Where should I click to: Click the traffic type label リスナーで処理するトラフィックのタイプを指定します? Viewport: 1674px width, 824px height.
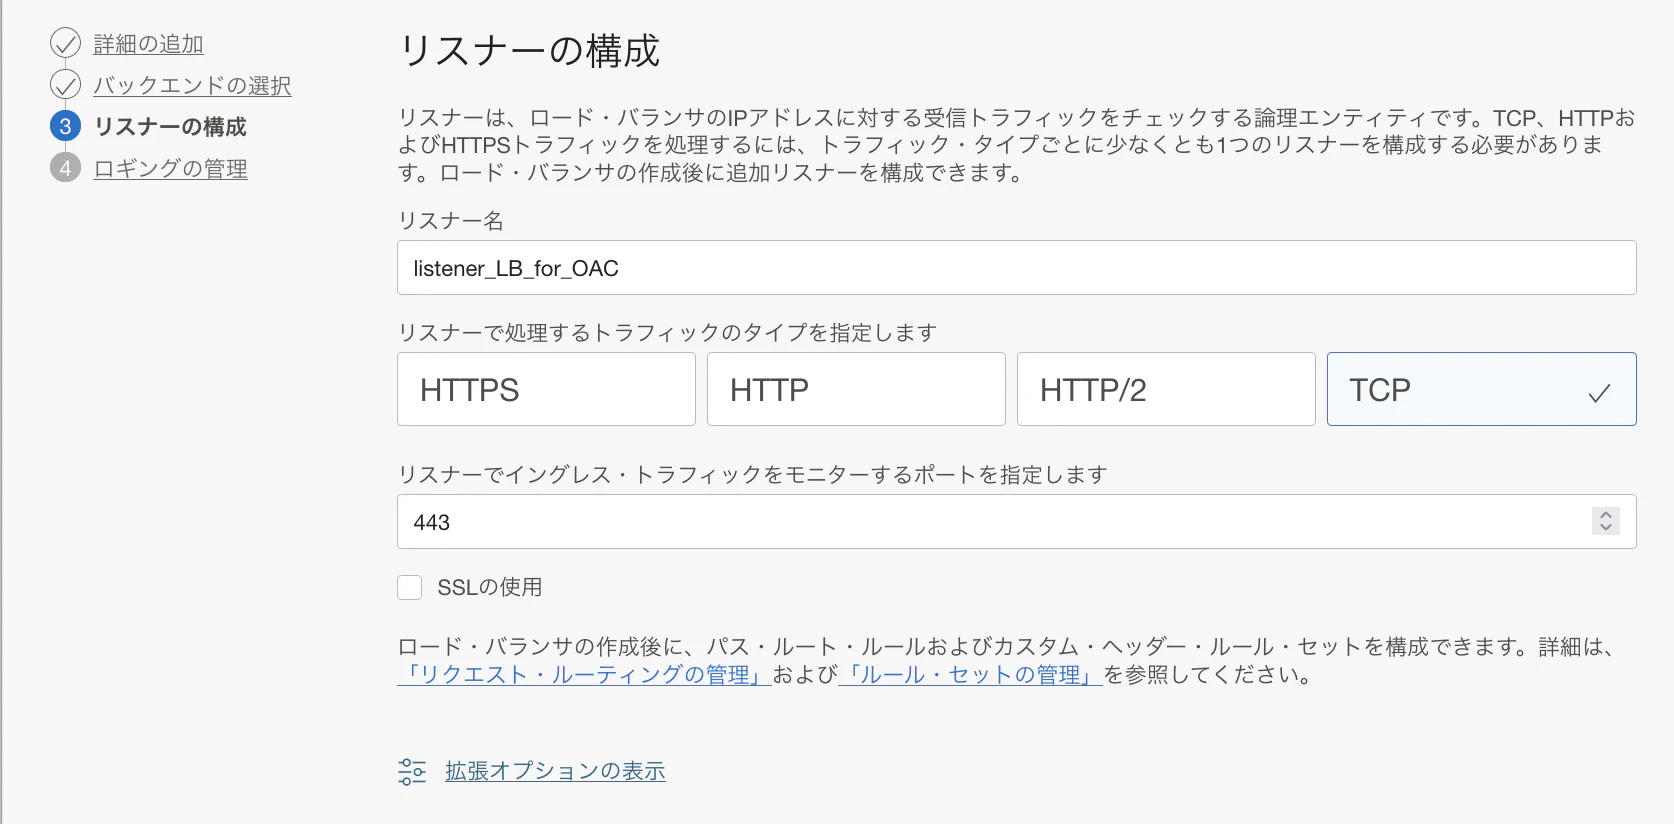(x=667, y=333)
